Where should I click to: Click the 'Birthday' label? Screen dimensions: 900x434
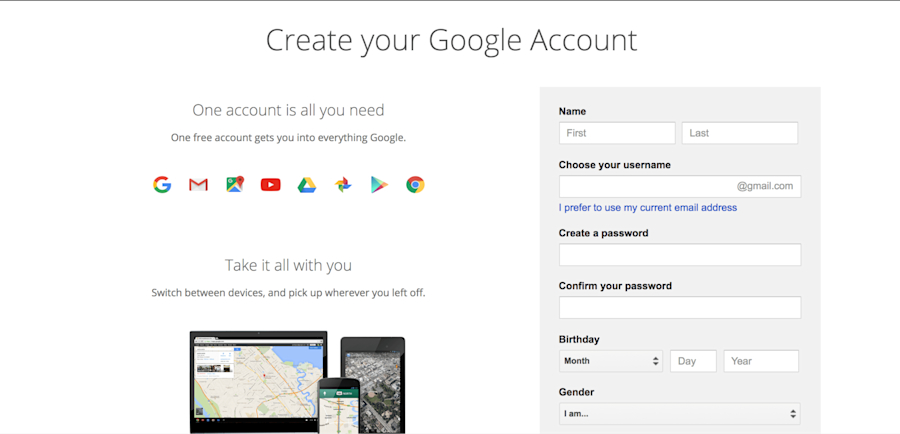click(x=579, y=340)
